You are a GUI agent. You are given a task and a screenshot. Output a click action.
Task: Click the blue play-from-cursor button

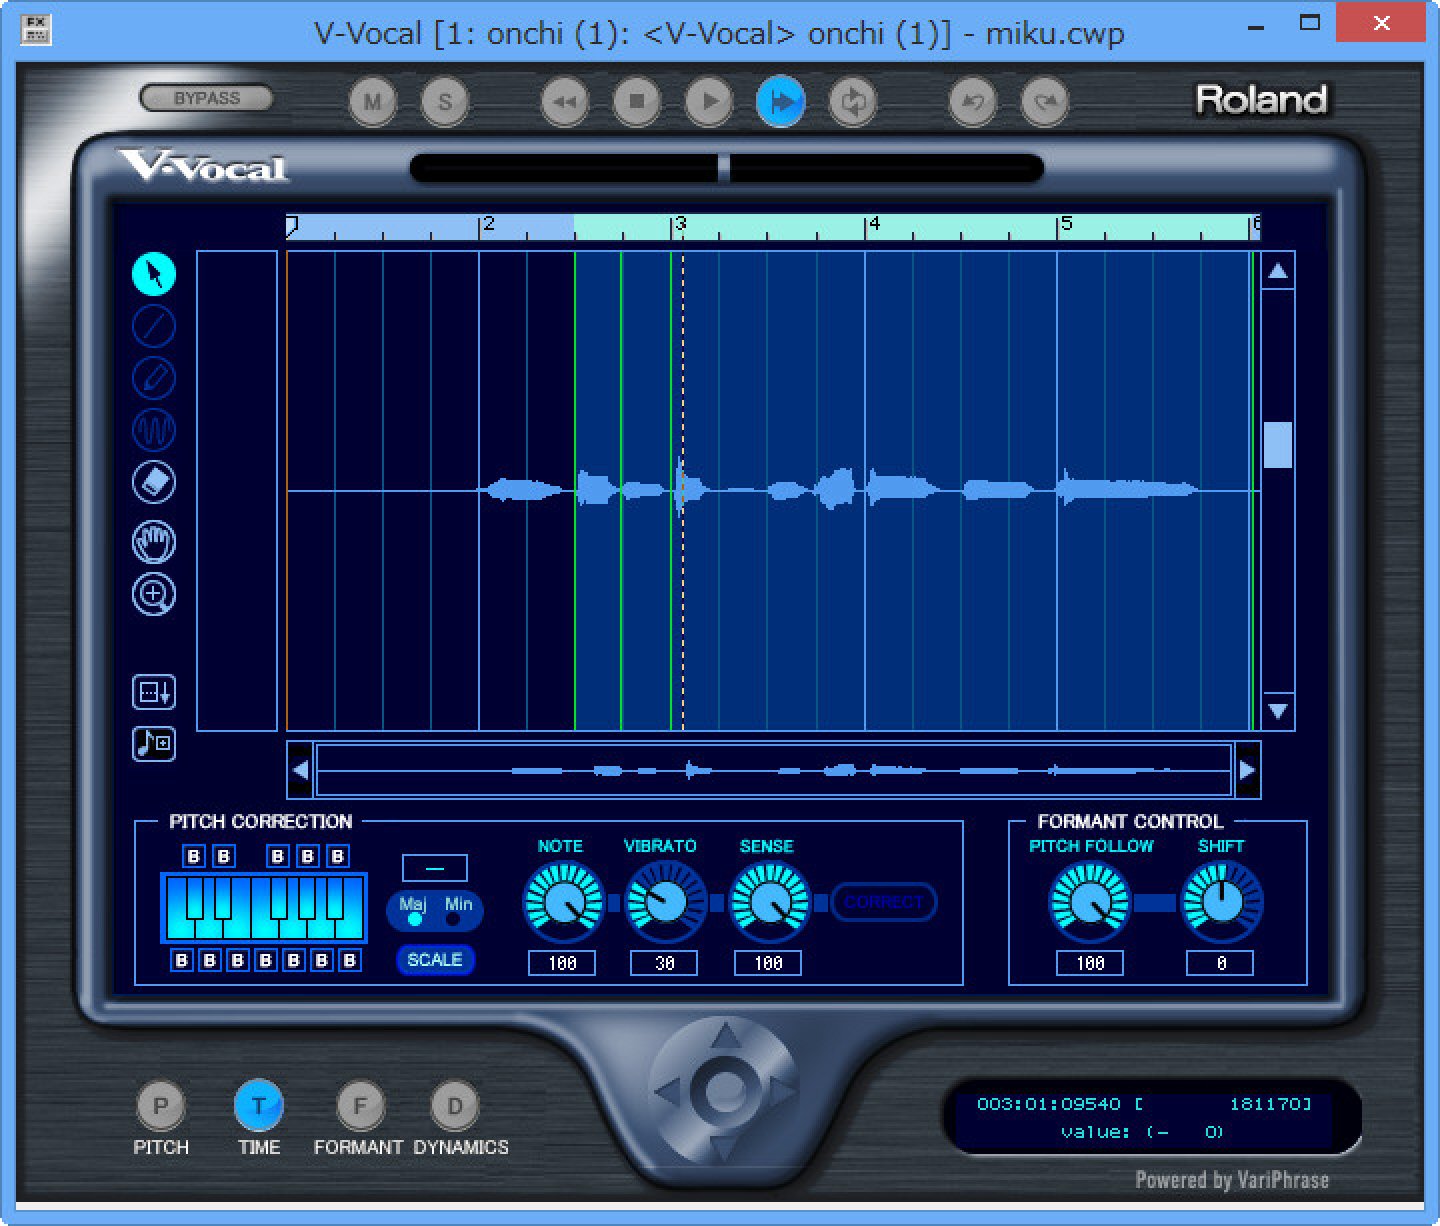coord(781,101)
